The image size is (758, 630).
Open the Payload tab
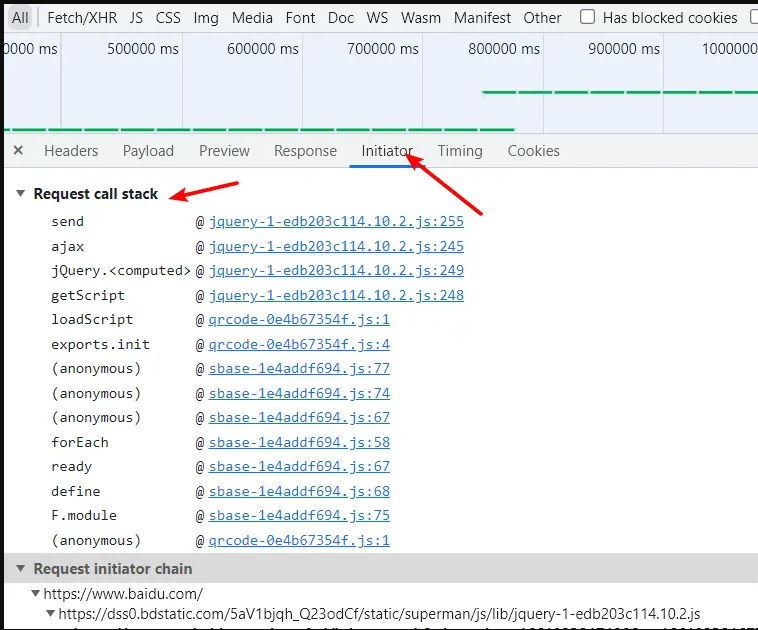pyautogui.click(x=148, y=151)
